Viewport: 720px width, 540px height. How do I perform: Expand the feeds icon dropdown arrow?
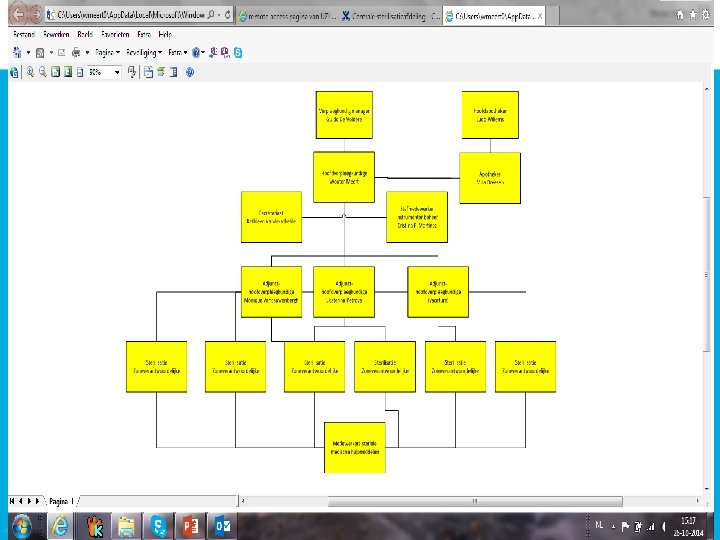51,53
